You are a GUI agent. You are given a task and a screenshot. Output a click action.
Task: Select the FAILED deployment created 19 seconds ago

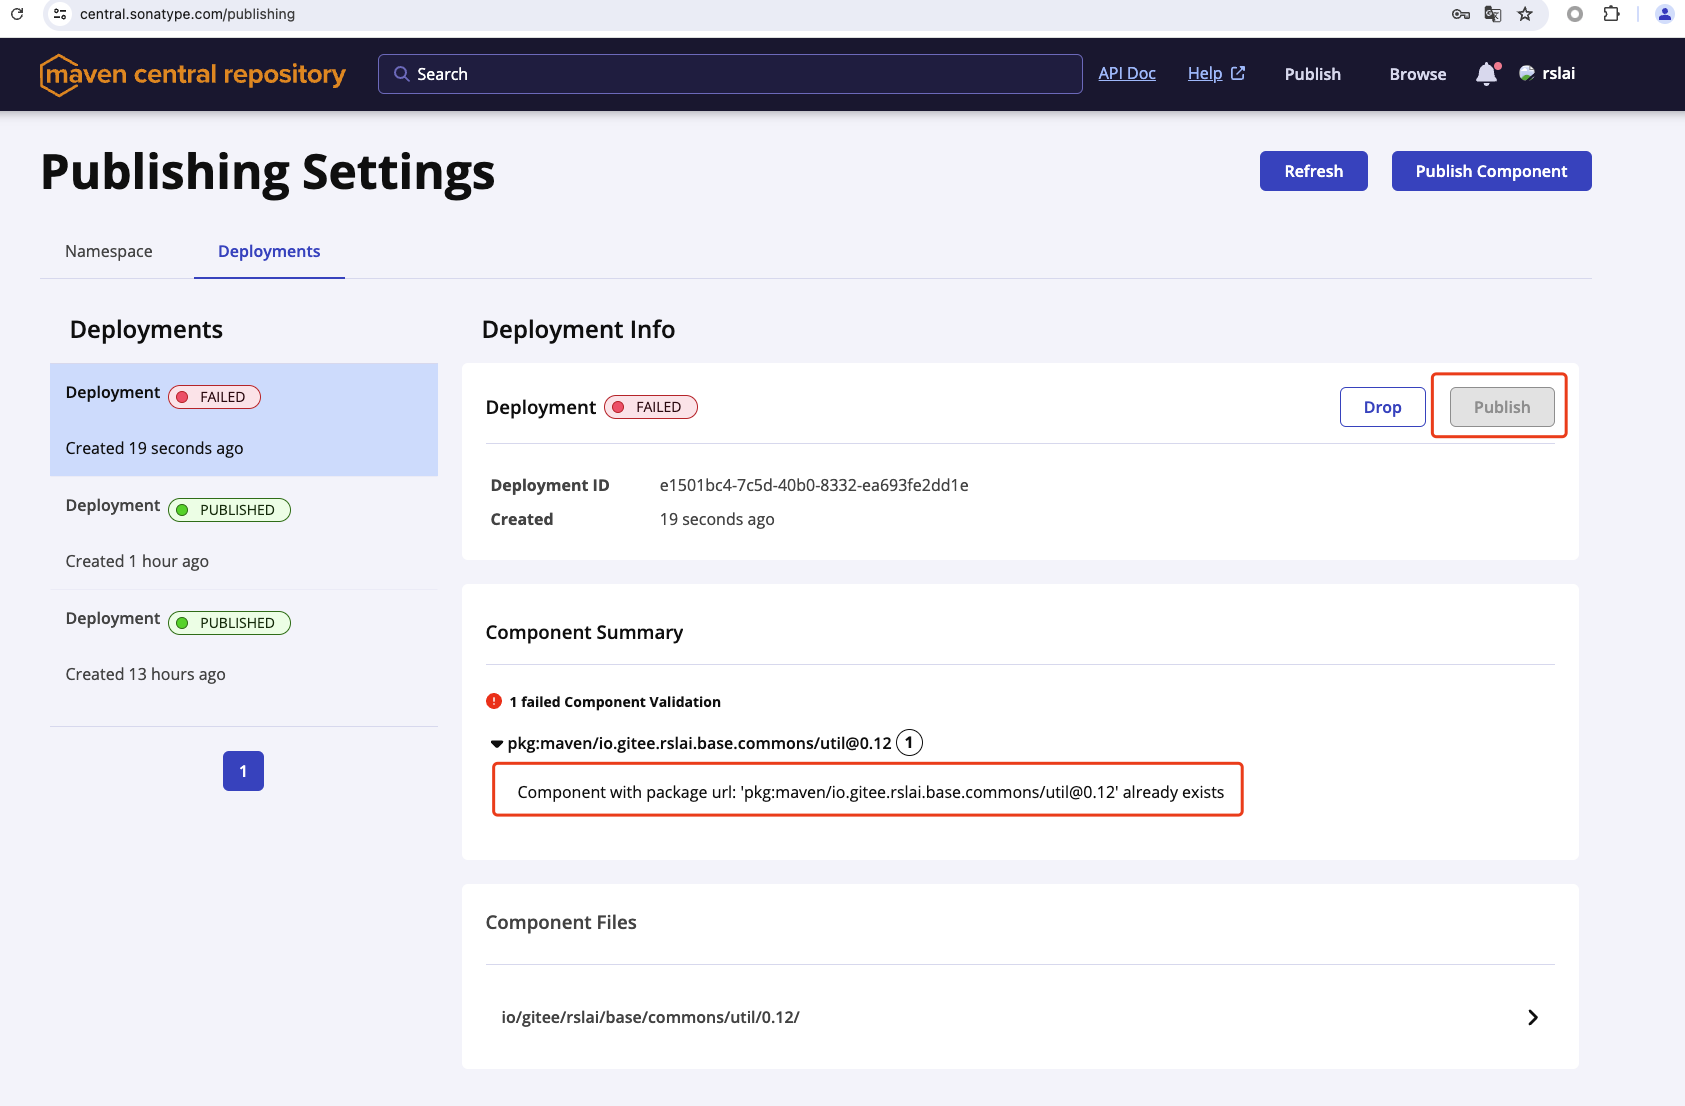tap(244, 420)
